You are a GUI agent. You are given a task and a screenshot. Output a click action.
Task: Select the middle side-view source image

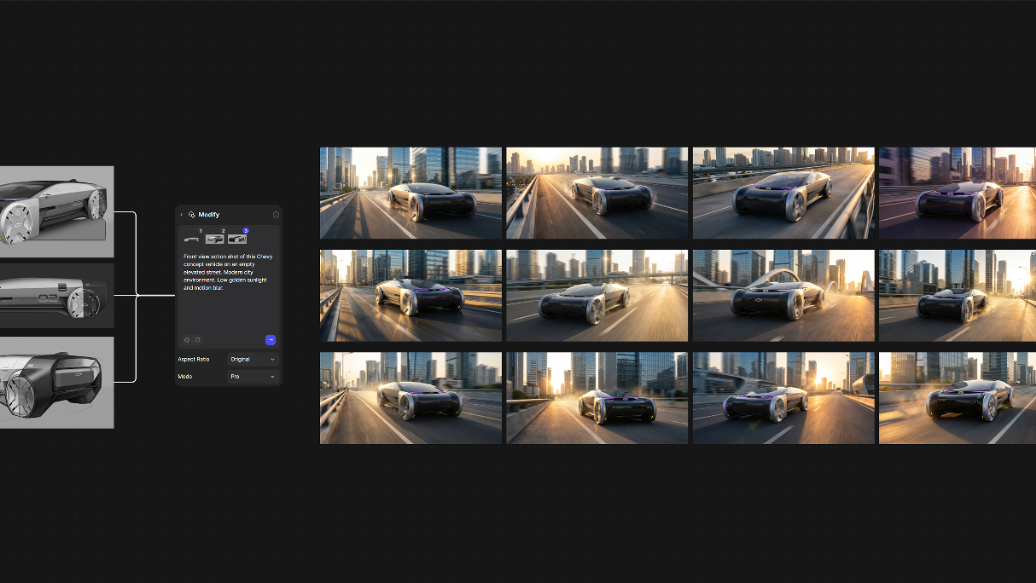(55, 295)
